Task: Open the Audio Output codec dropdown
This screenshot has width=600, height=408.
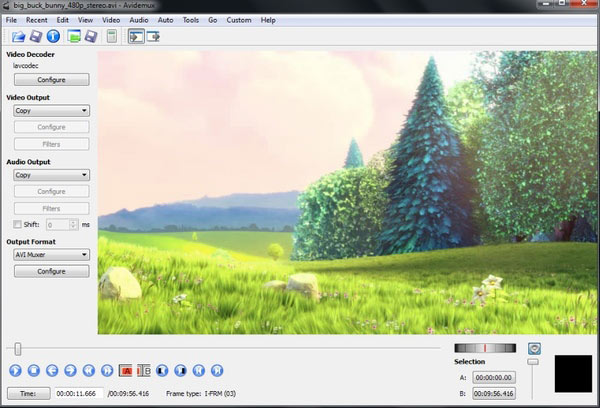Action: pos(52,175)
